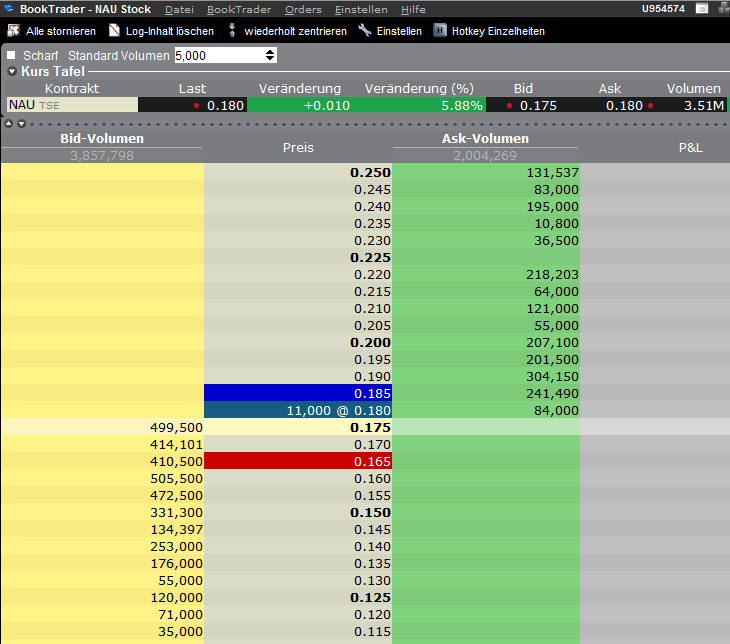The image size is (730, 644).
Task: Open the Orders menu
Action: pos(303,9)
